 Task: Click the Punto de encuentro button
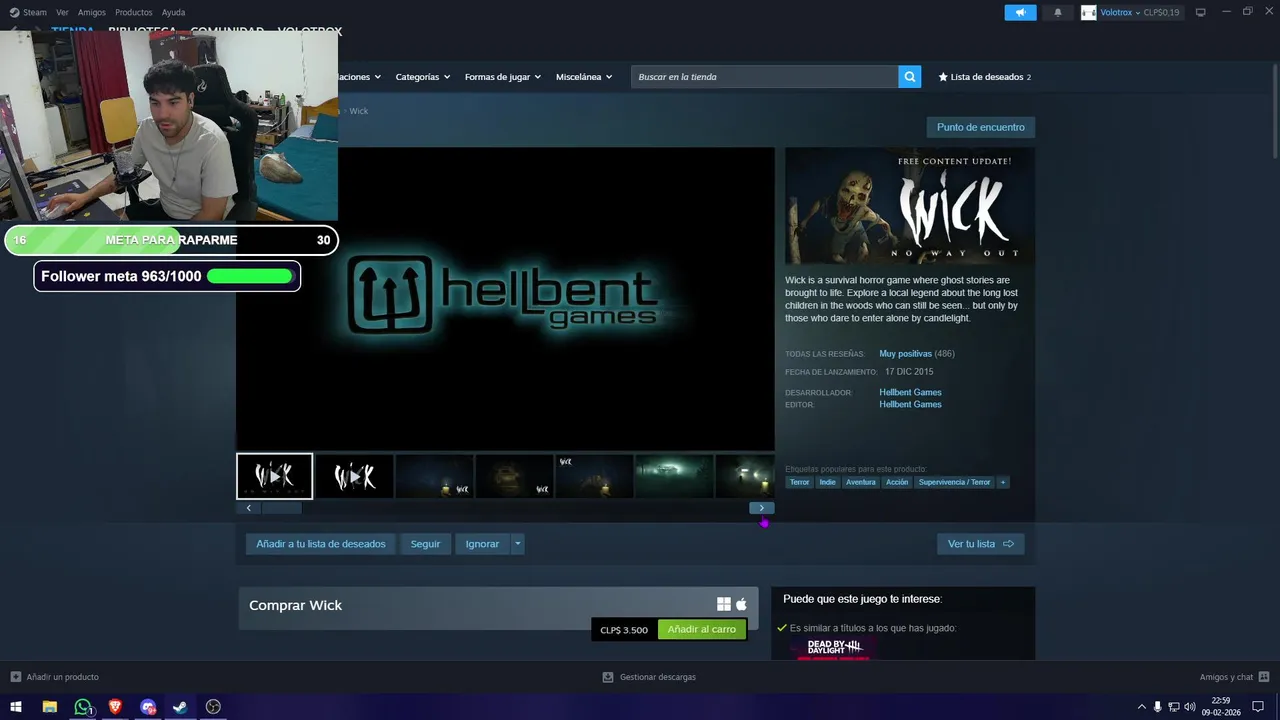tap(980, 127)
